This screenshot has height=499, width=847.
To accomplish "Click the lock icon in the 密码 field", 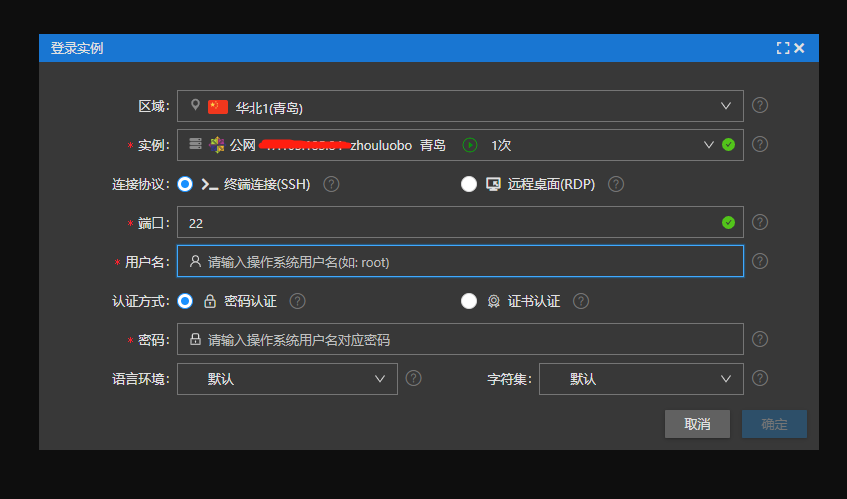I will (195, 339).
